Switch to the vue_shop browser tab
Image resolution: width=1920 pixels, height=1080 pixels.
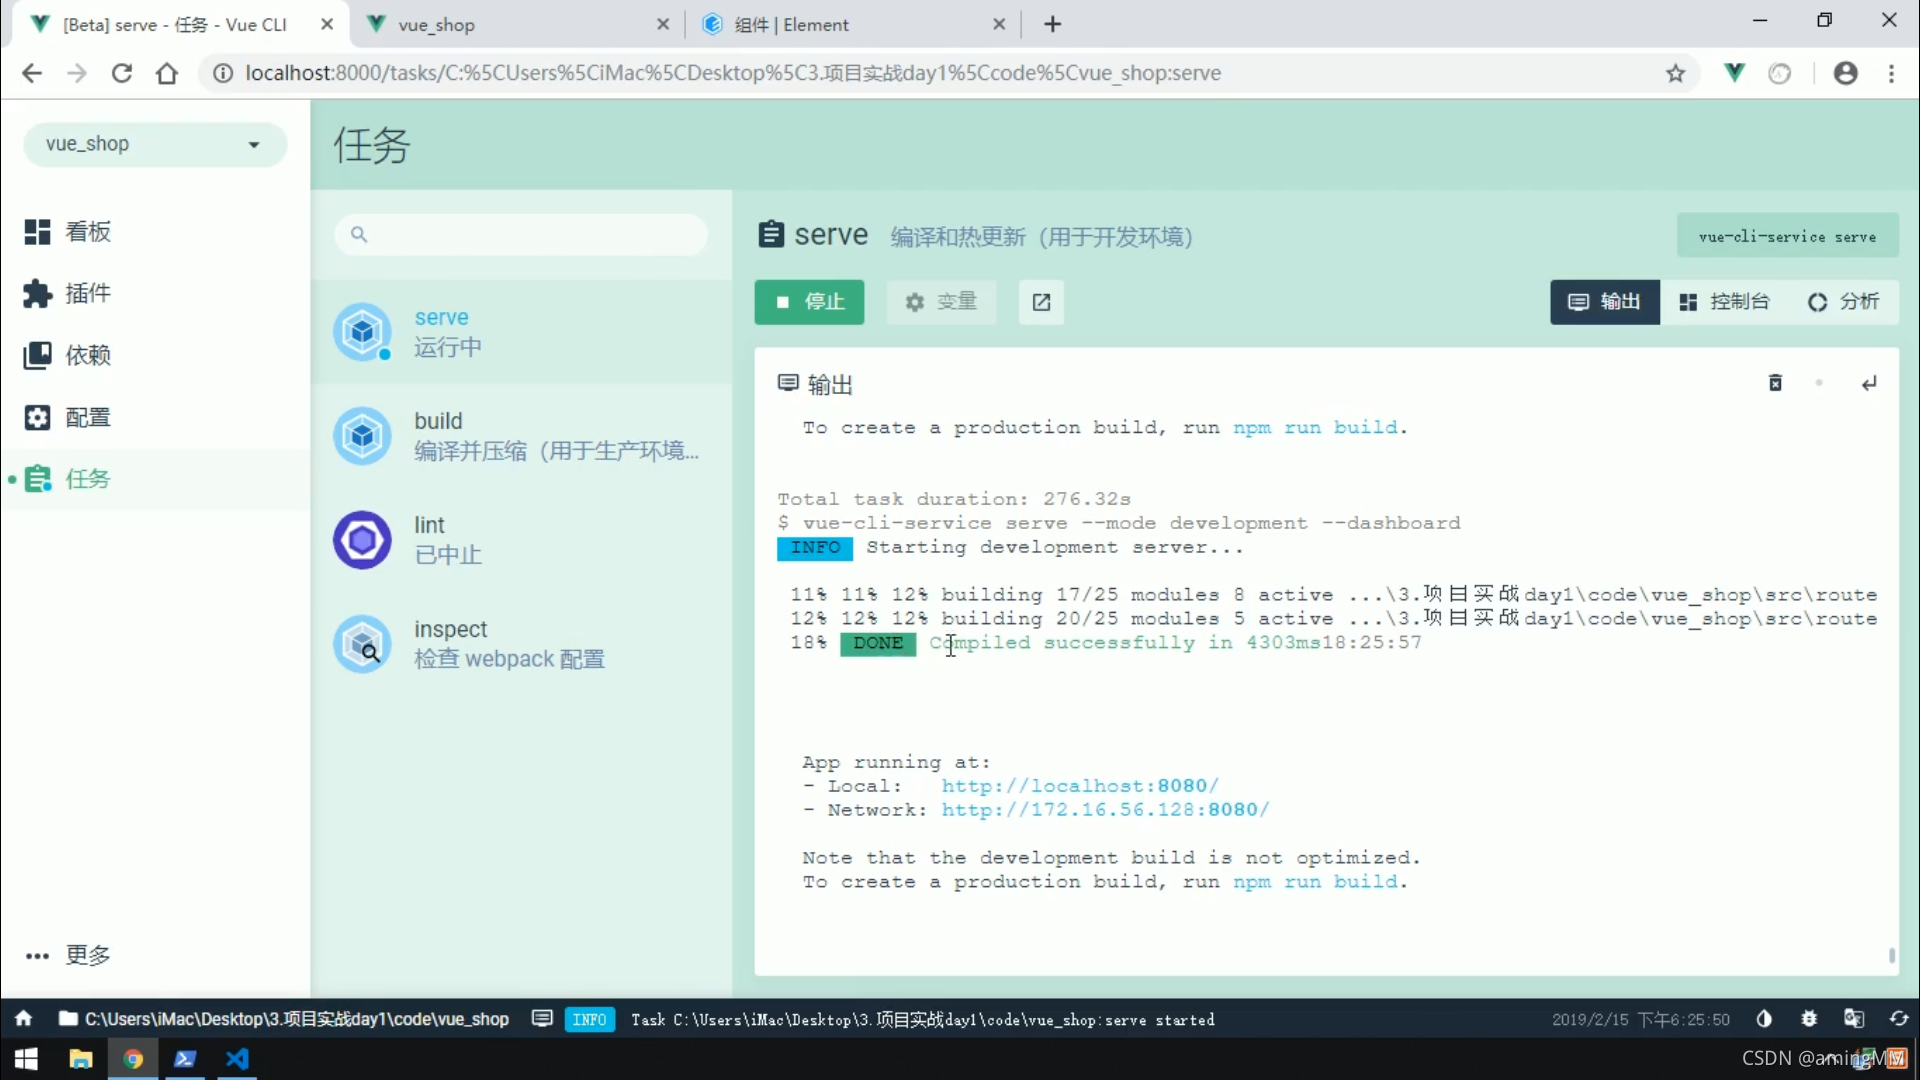tap(517, 24)
